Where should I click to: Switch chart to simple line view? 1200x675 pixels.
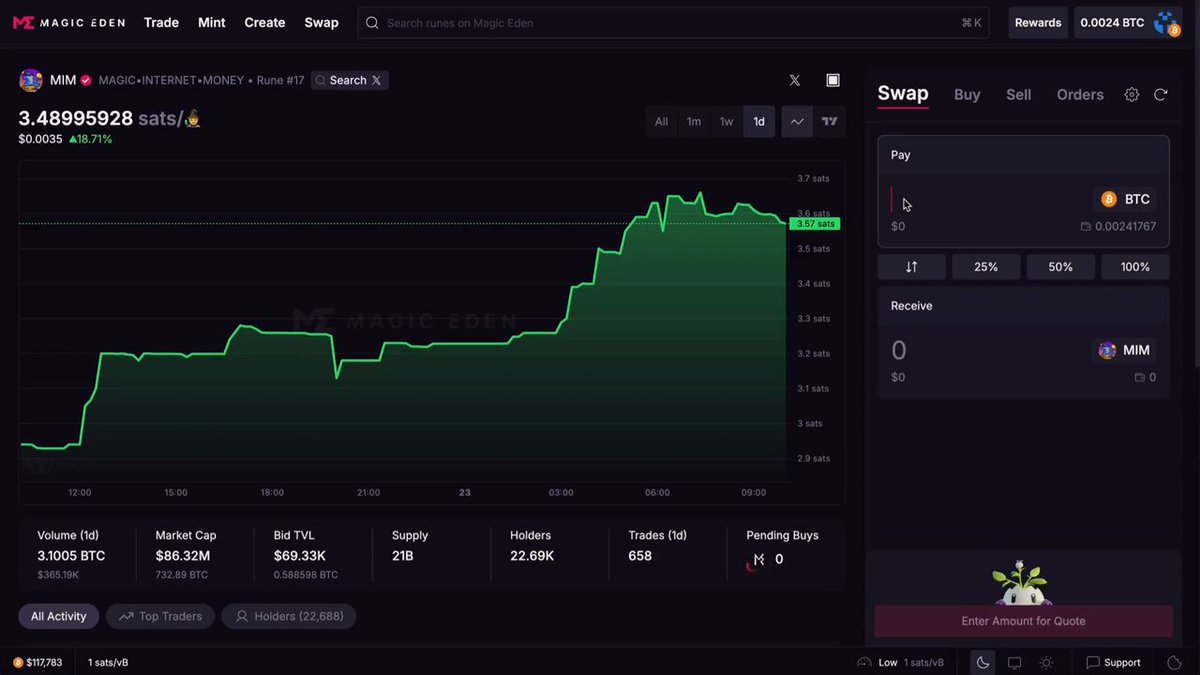(x=797, y=121)
